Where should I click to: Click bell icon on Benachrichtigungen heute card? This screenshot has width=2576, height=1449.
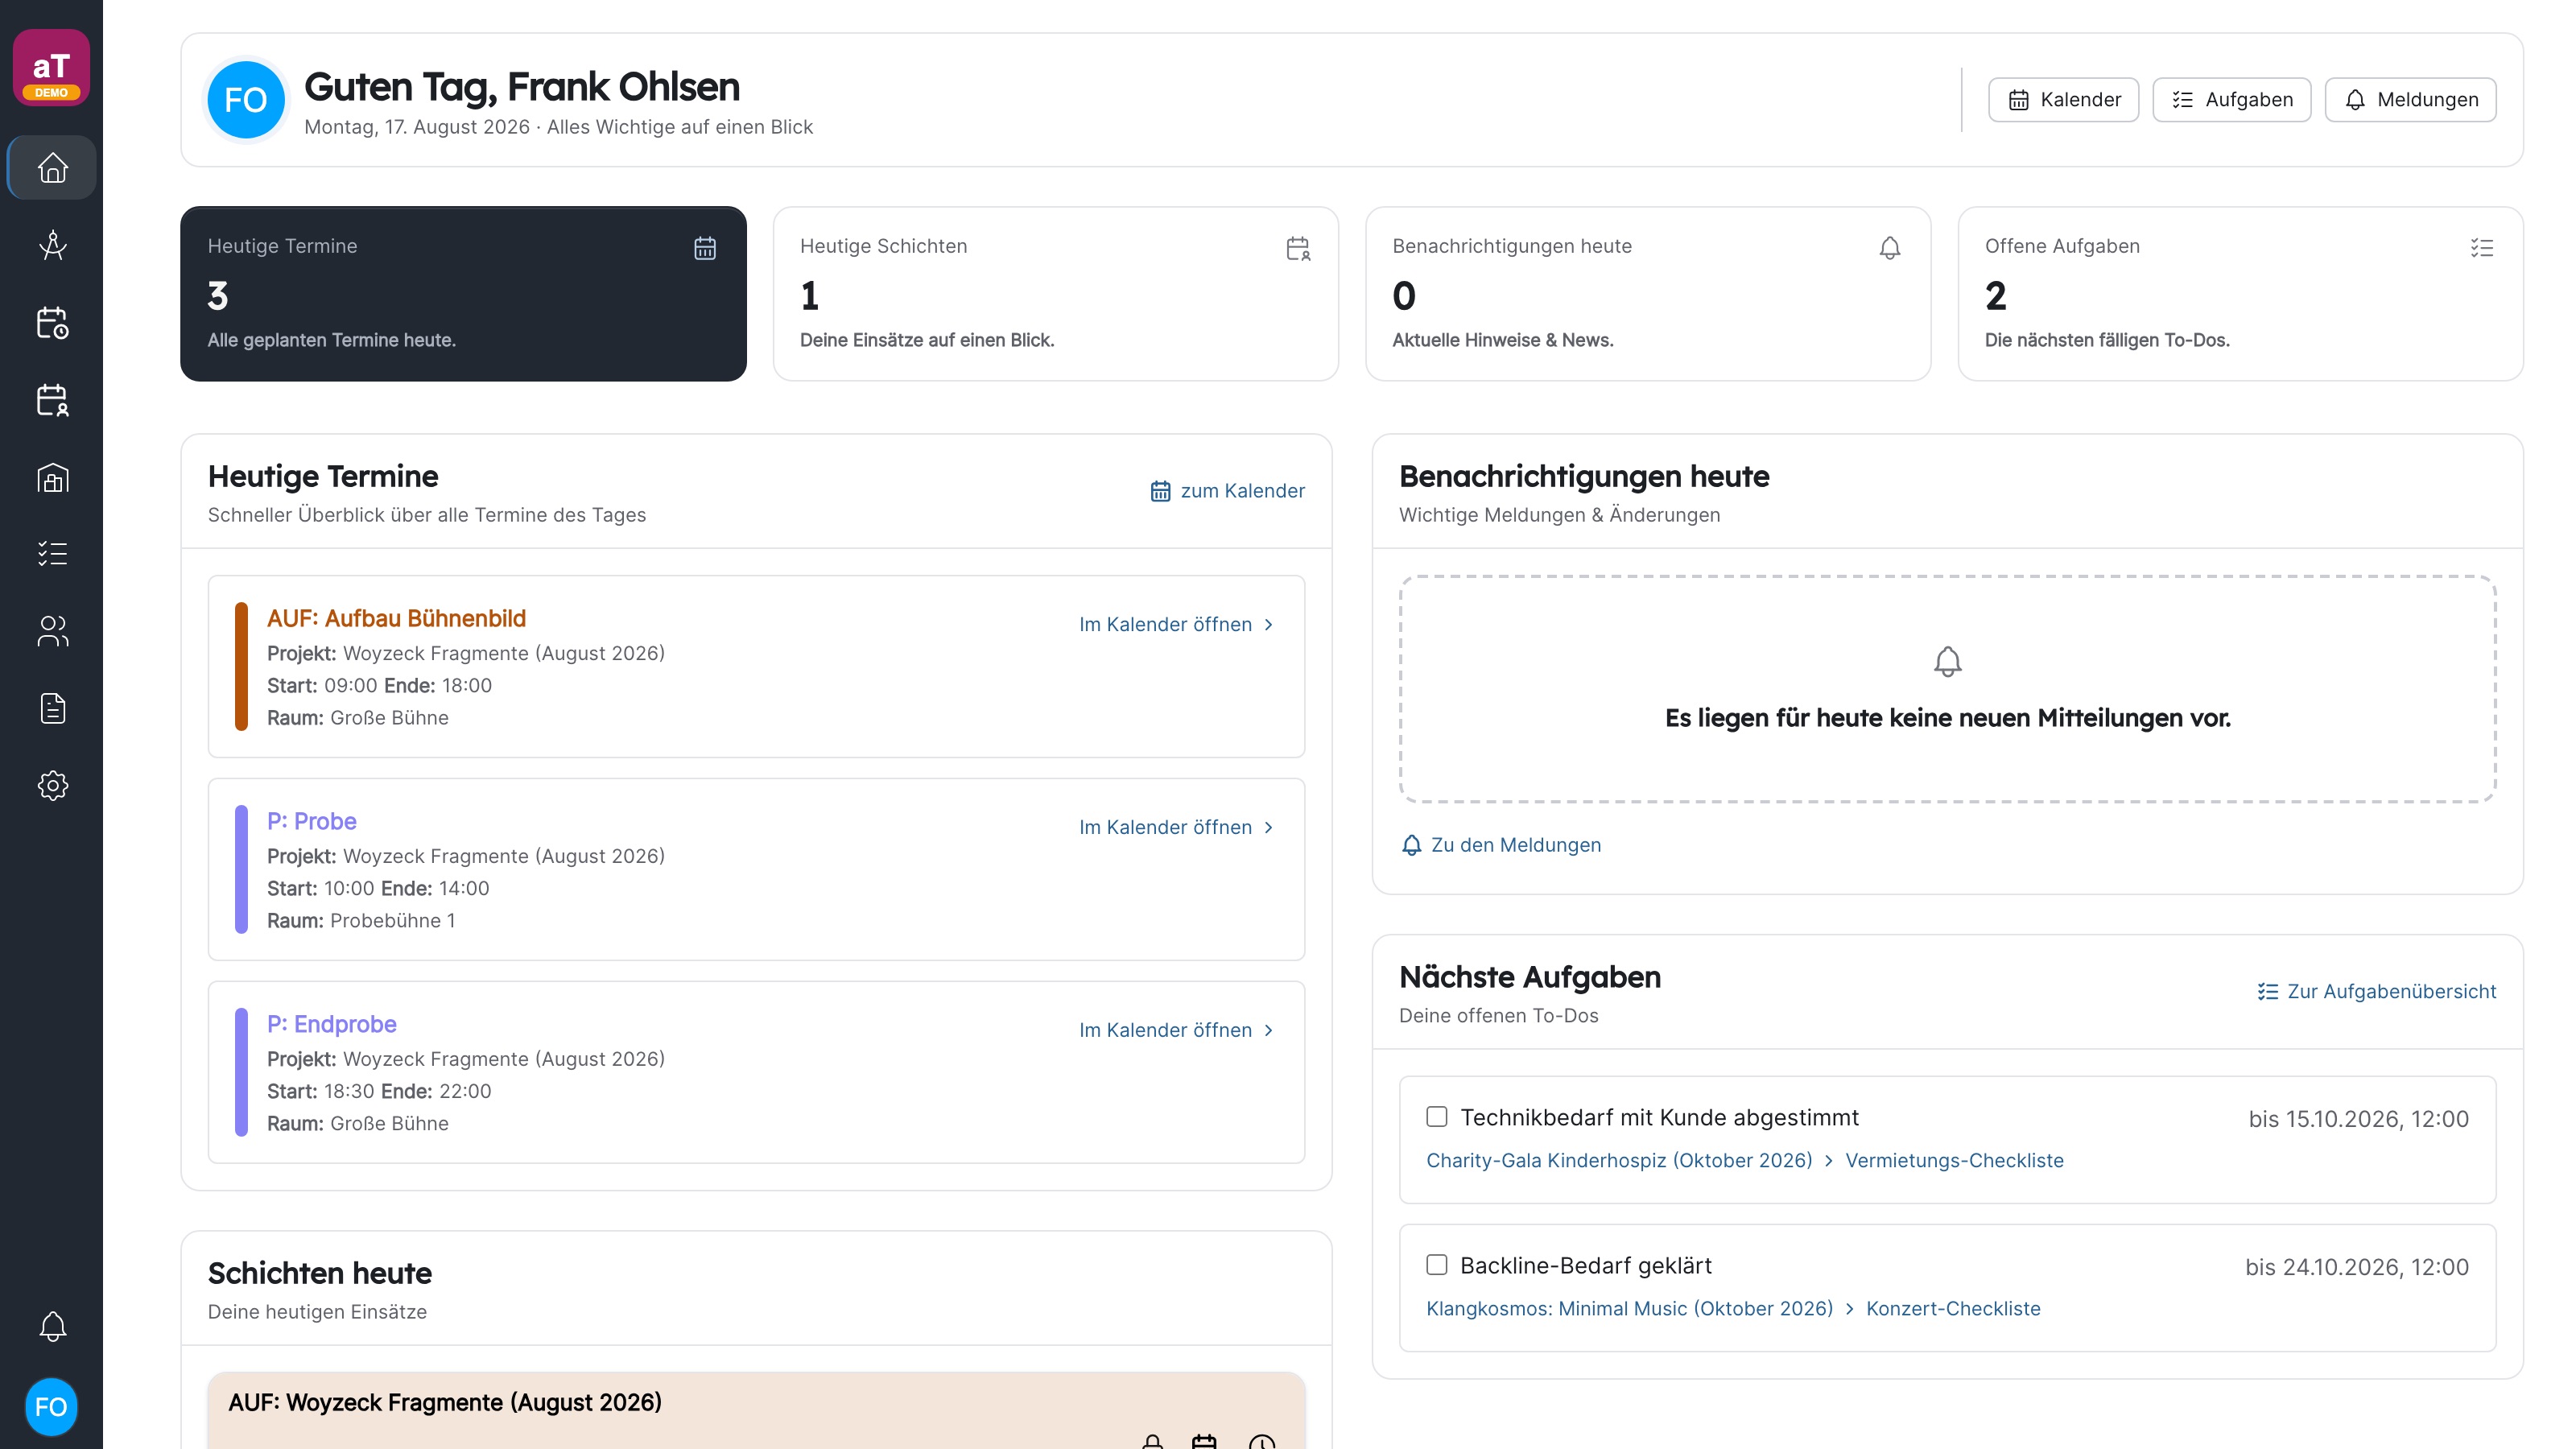[x=1890, y=248]
